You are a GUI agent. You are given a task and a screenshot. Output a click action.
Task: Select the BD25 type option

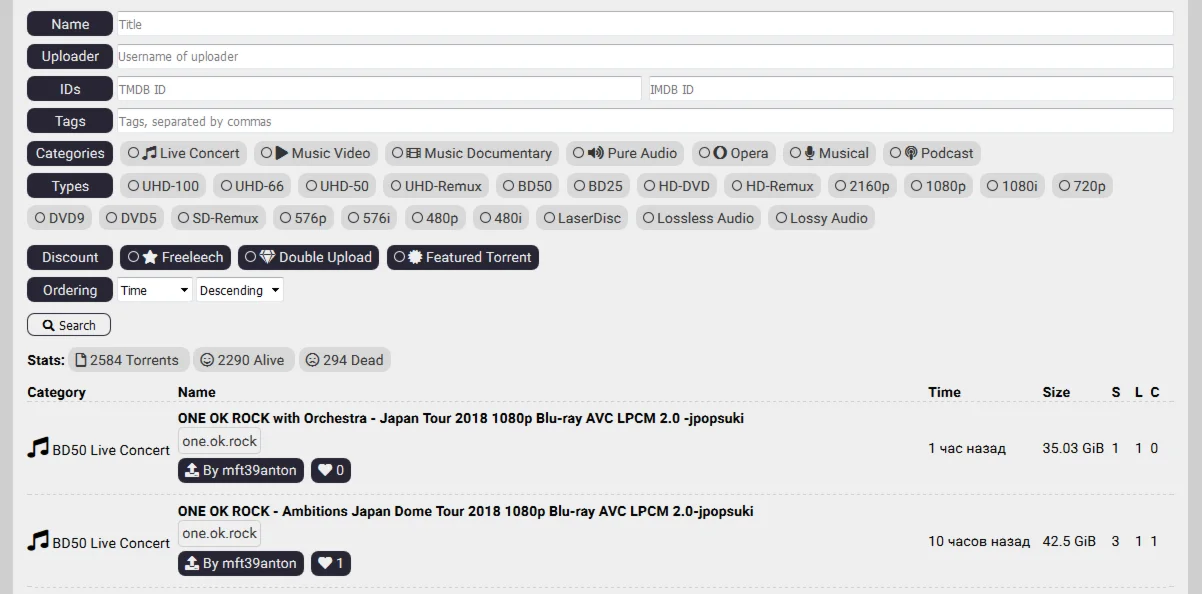pyautogui.click(x=597, y=186)
